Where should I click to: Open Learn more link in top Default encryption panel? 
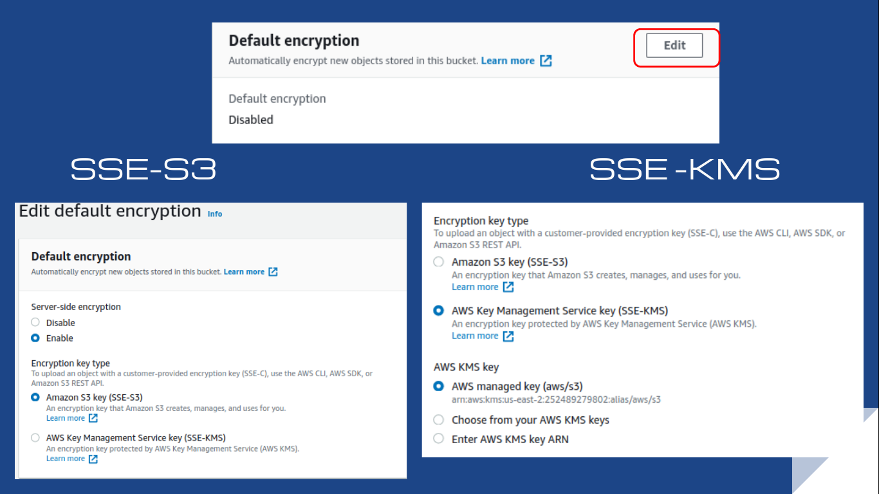click(507, 61)
